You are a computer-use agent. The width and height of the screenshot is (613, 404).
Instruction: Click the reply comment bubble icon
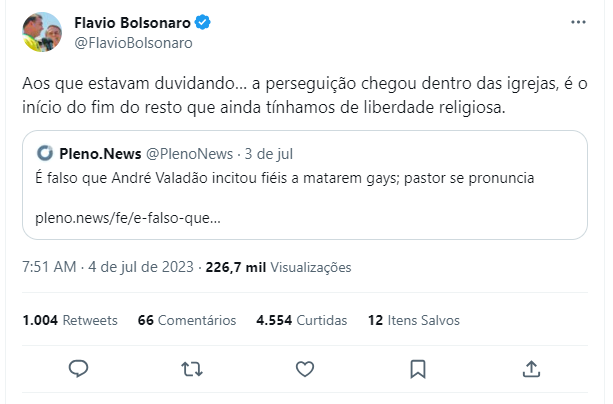point(79,368)
